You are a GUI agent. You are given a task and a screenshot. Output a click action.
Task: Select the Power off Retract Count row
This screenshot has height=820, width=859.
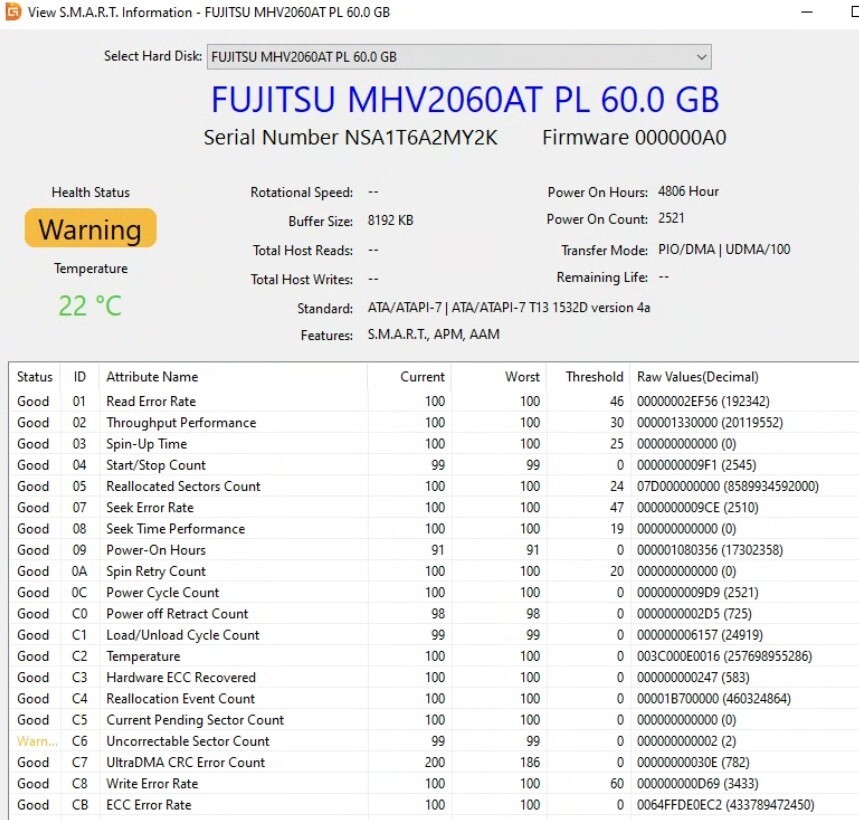click(434, 613)
